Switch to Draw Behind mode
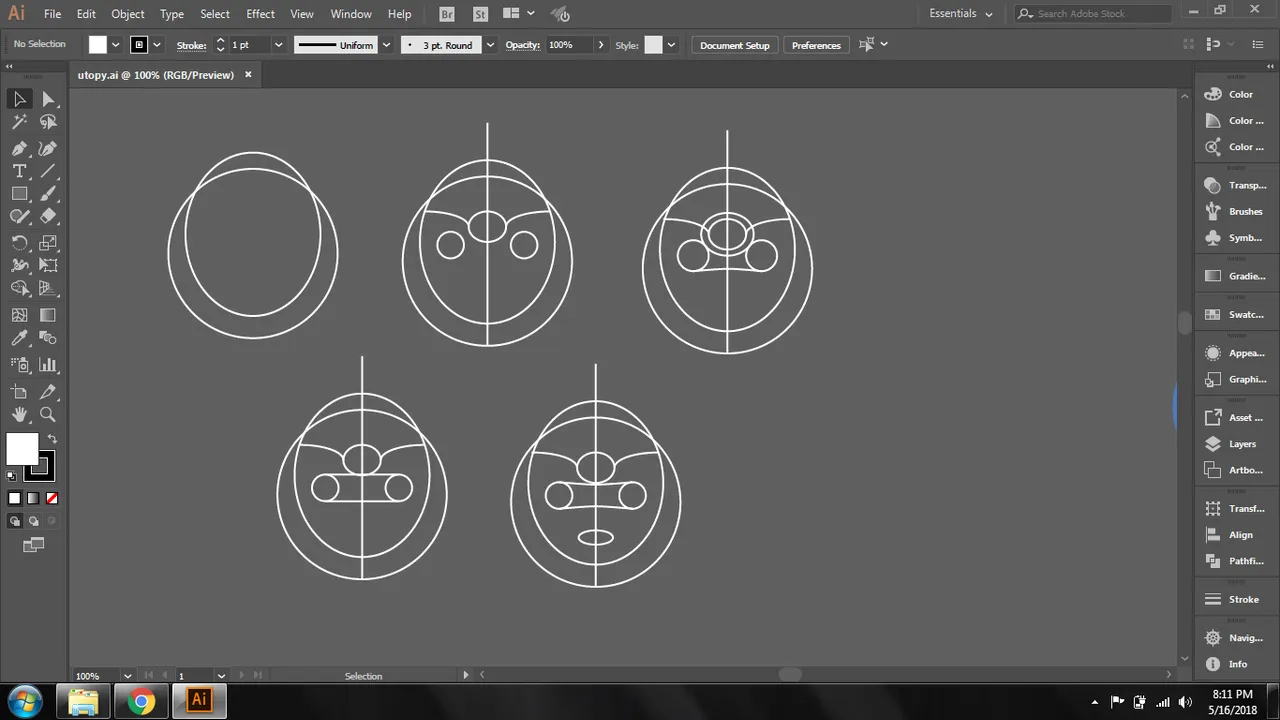 click(x=33, y=521)
